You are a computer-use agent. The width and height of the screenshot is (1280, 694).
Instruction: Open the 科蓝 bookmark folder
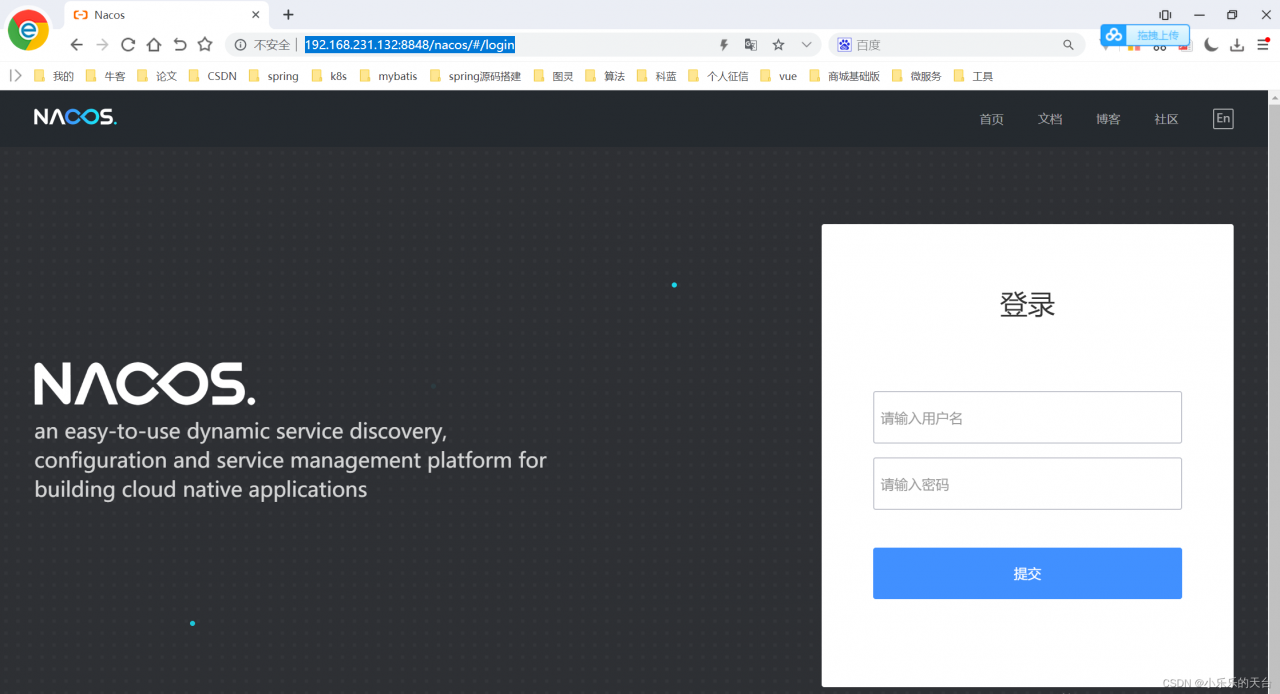657,76
